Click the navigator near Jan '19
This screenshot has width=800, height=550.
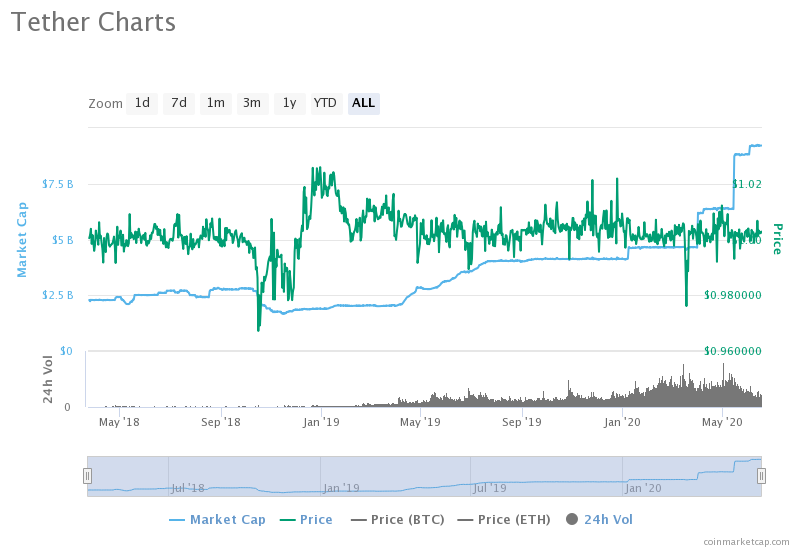[x=342, y=487]
